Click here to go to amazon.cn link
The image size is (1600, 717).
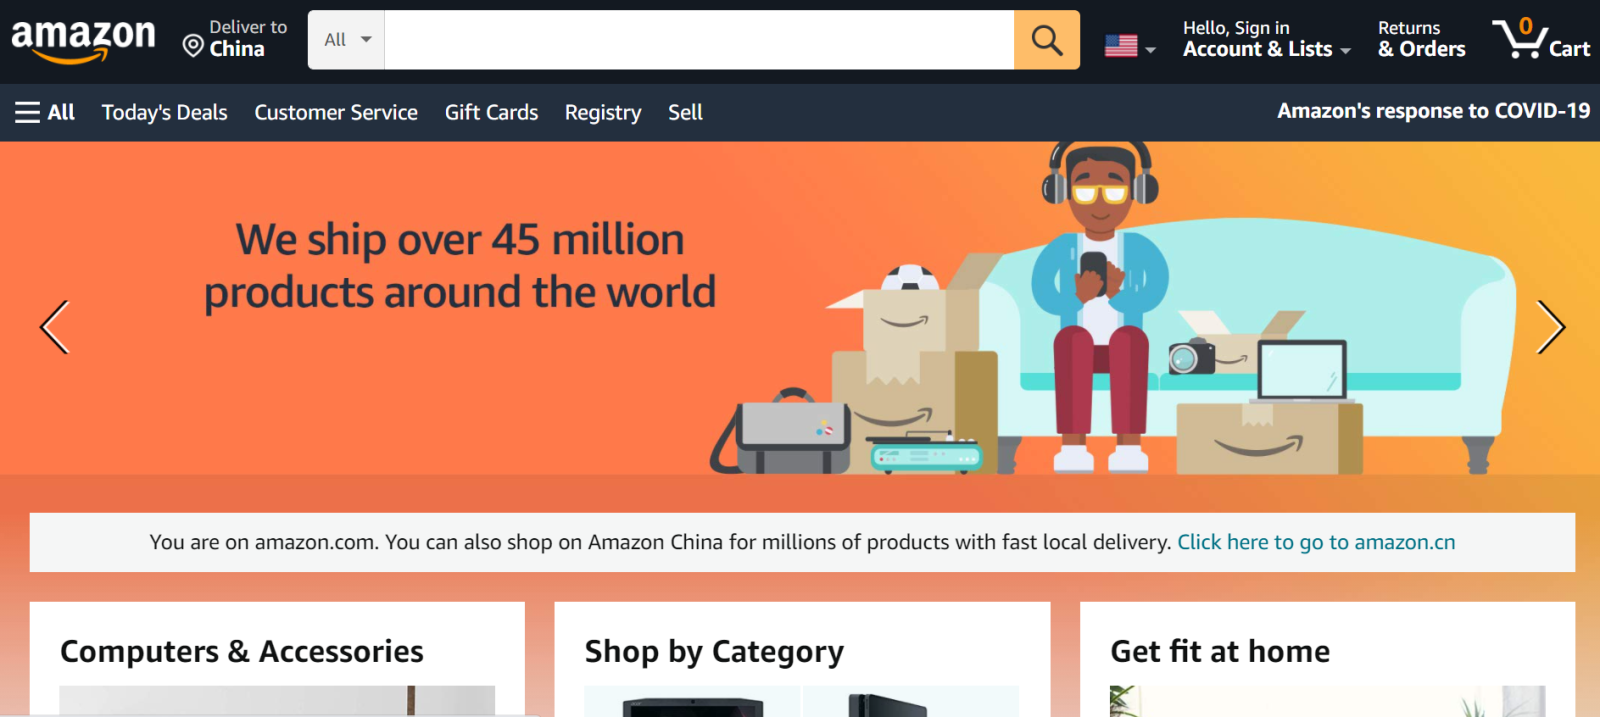[1316, 542]
